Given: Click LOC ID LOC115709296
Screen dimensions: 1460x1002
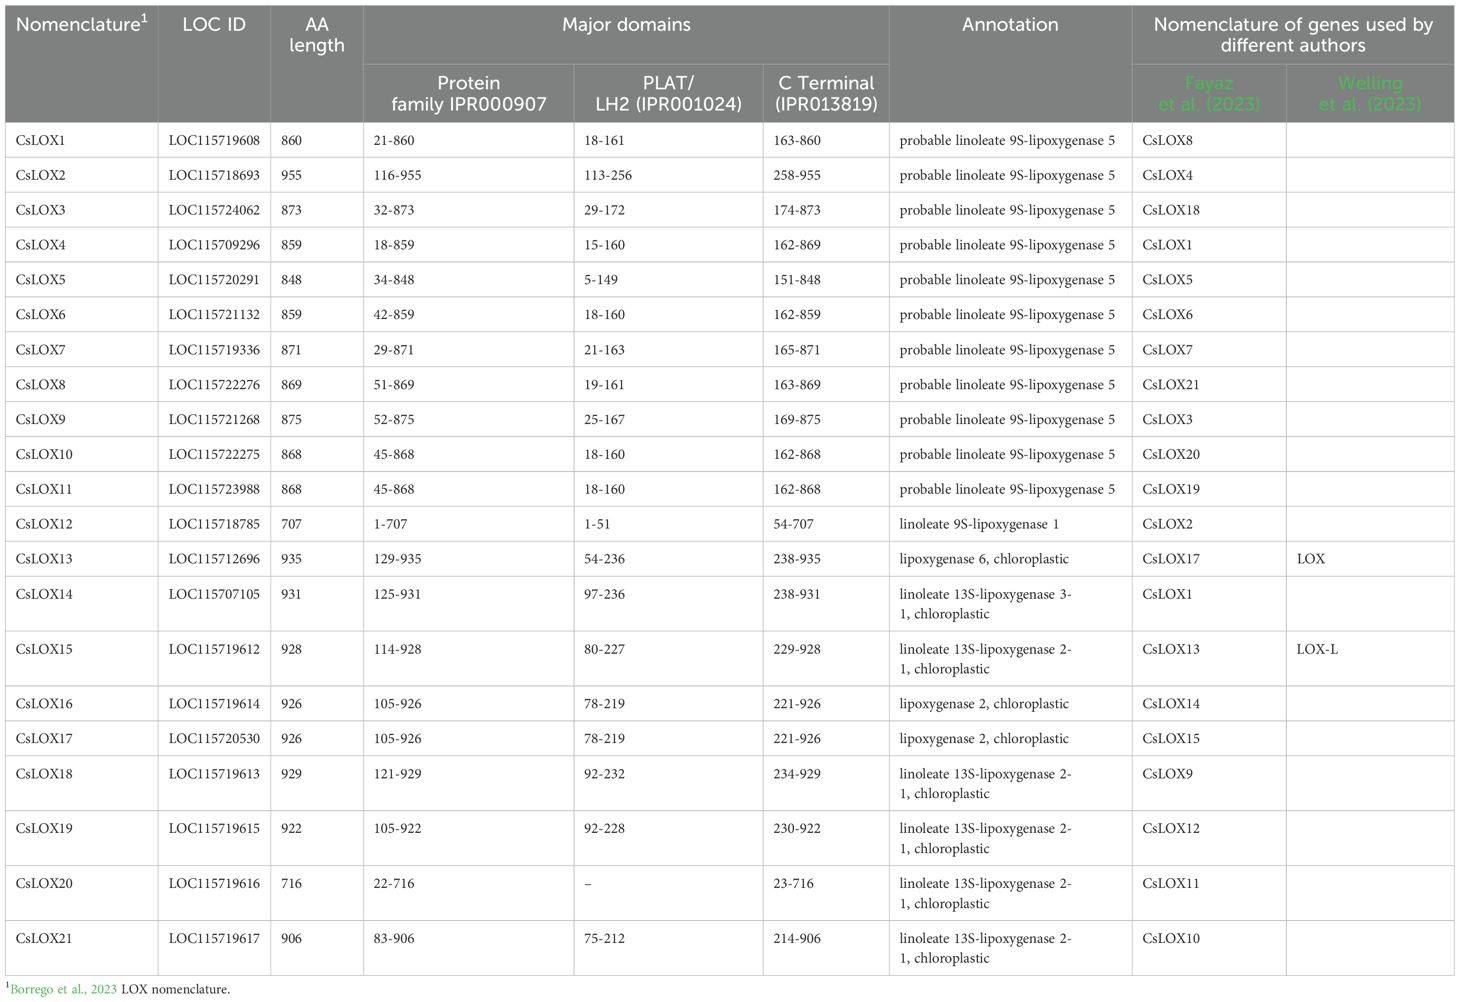Looking at the screenshot, I should pyautogui.click(x=214, y=246).
